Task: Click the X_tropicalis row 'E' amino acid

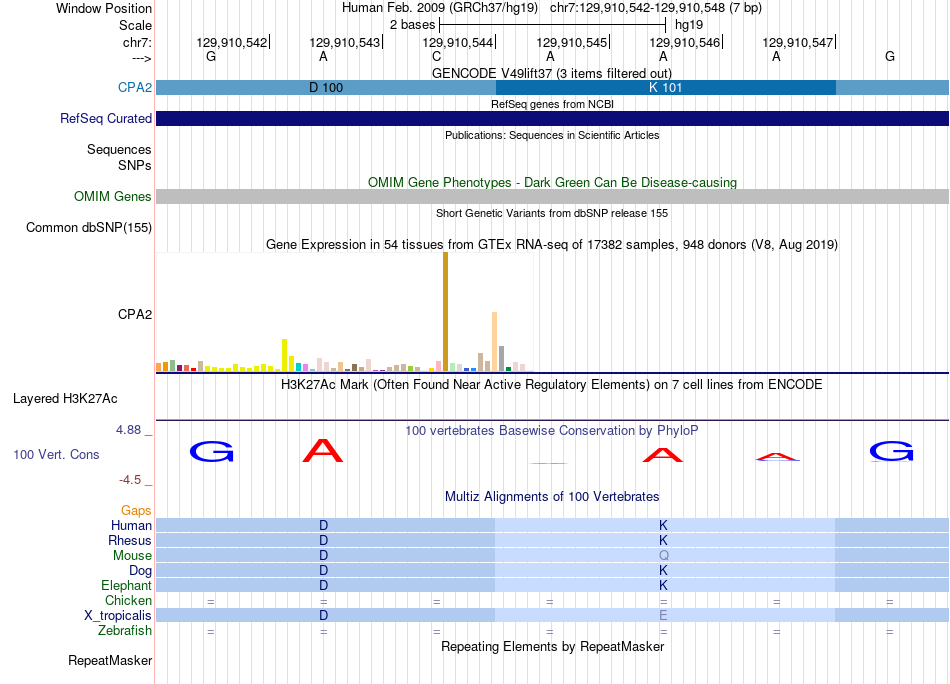Action: (x=663, y=616)
